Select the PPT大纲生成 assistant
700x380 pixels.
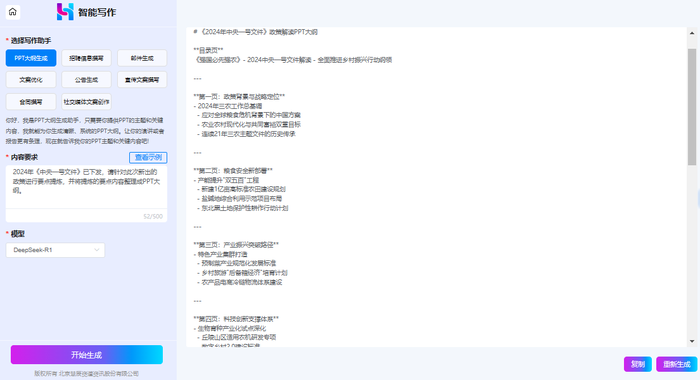tap(31, 58)
